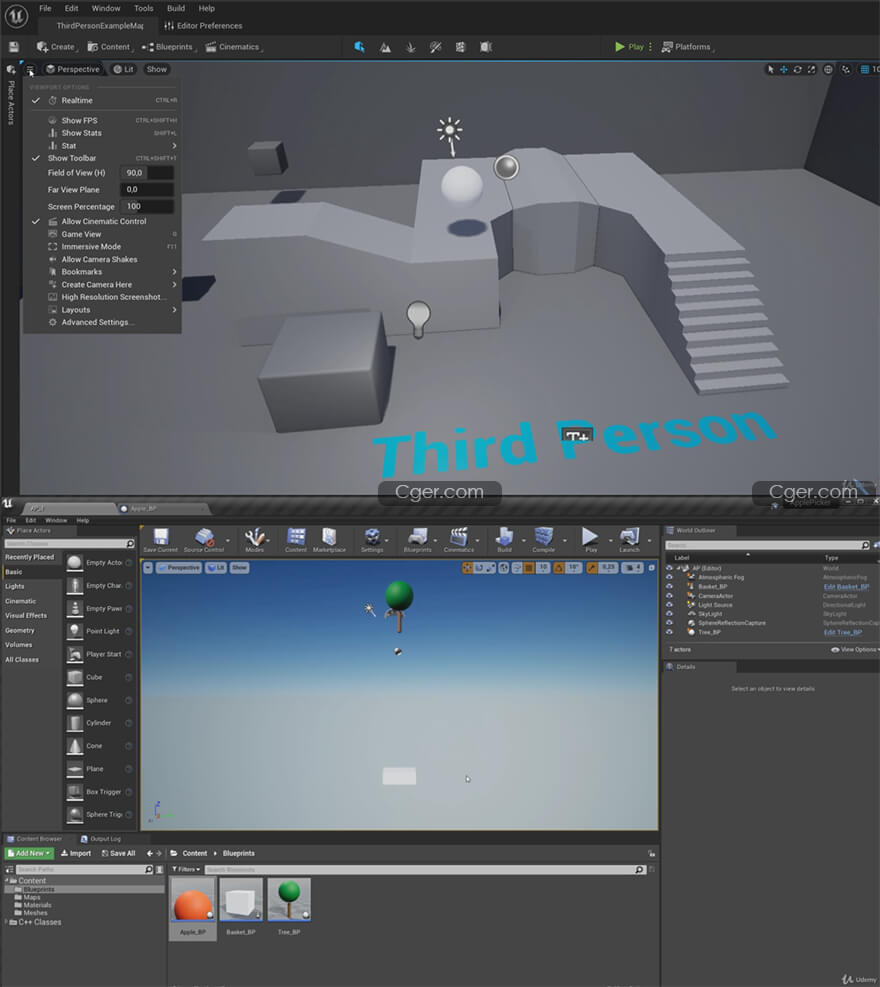The height and width of the screenshot is (987, 880).
Task: Click the Lit view mode button in UE5
Action: pos(123,69)
